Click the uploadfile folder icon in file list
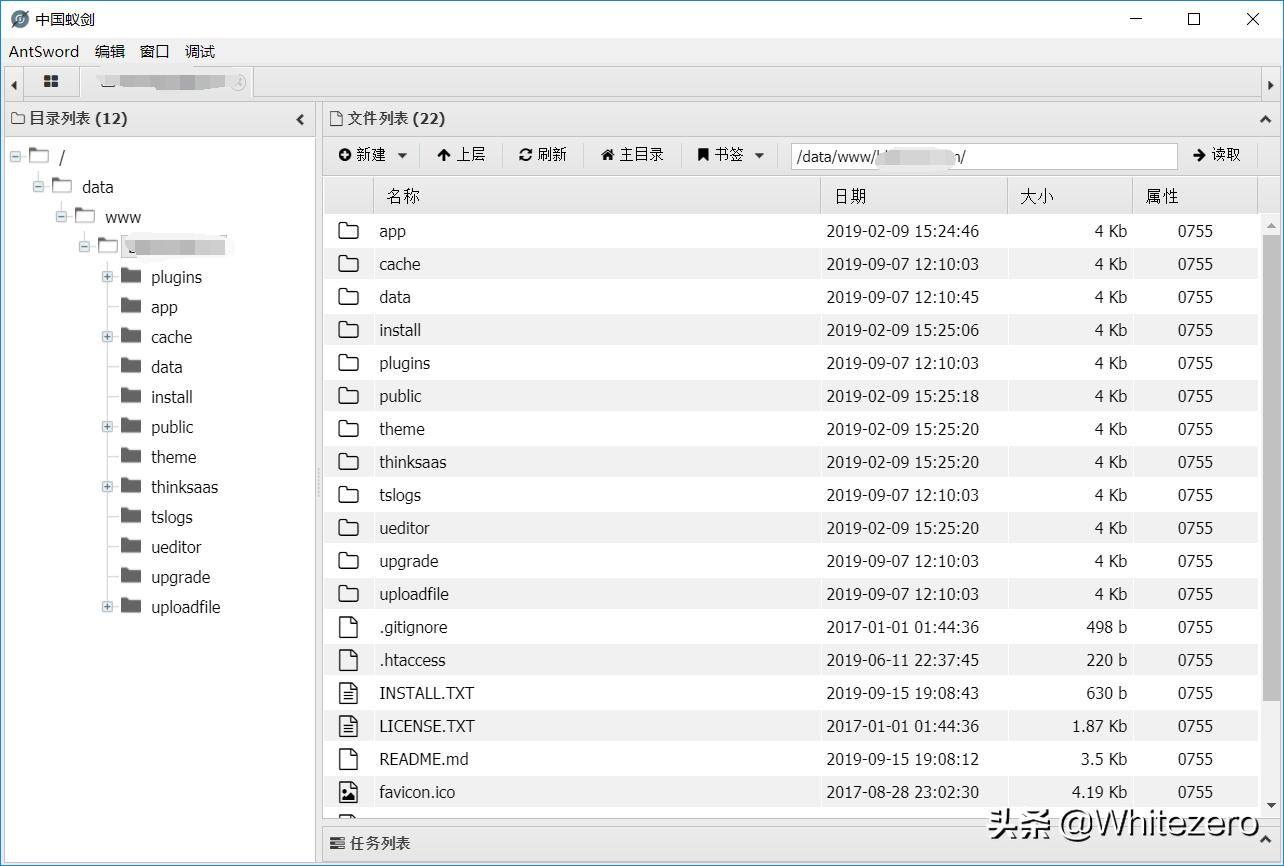This screenshot has width=1284, height=866. 348,594
